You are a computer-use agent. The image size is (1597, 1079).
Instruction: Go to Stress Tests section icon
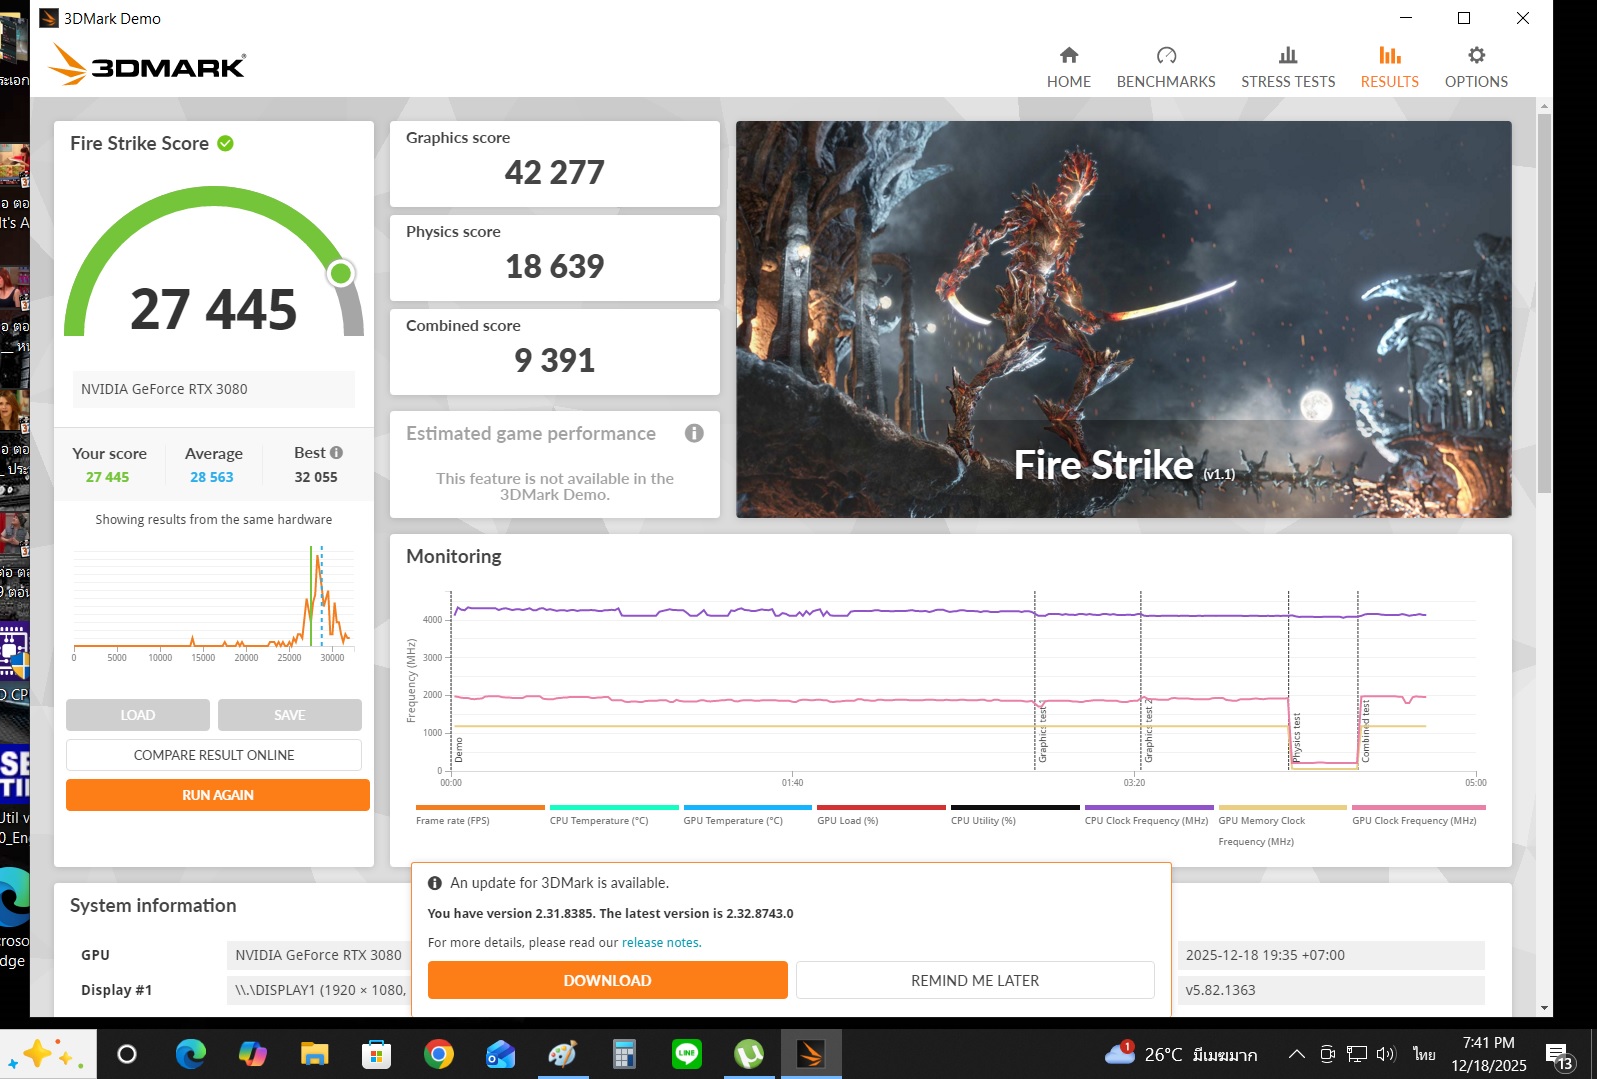[x=1287, y=56]
